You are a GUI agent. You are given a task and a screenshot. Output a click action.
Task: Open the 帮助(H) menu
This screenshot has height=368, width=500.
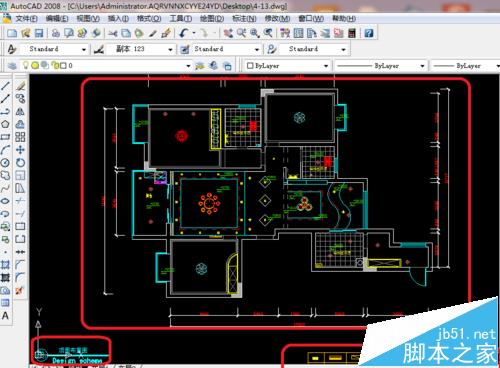point(344,18)
